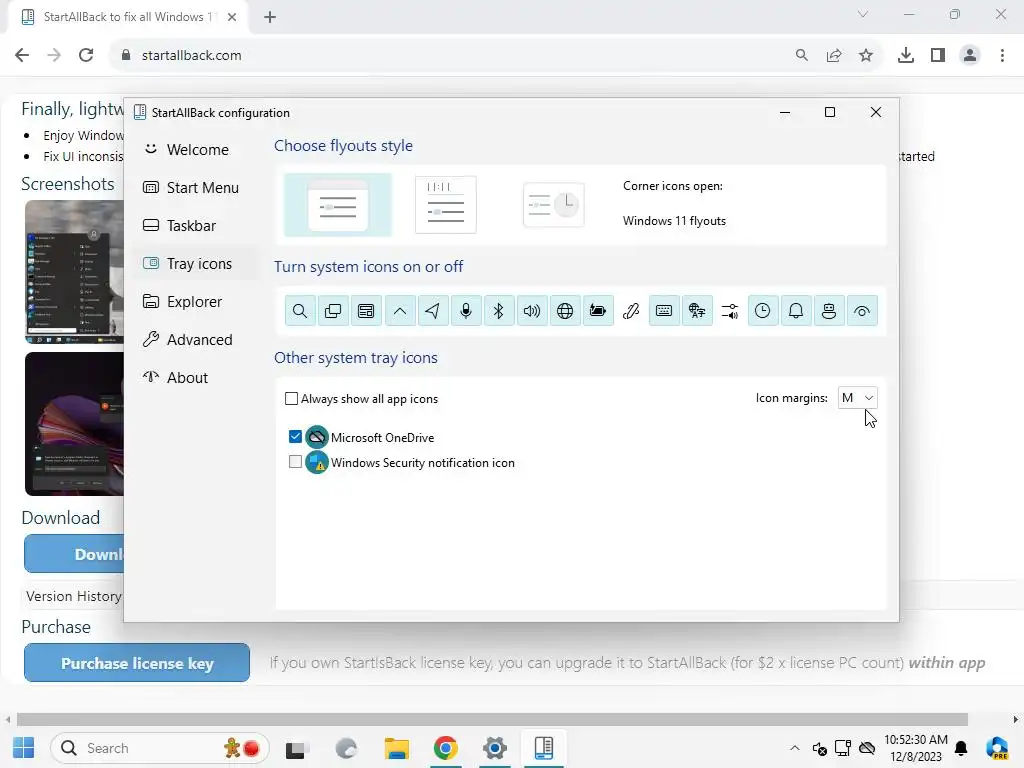
Task: Open a new Chrome tab
Action: pyautogui.click(x=270, y=17)
